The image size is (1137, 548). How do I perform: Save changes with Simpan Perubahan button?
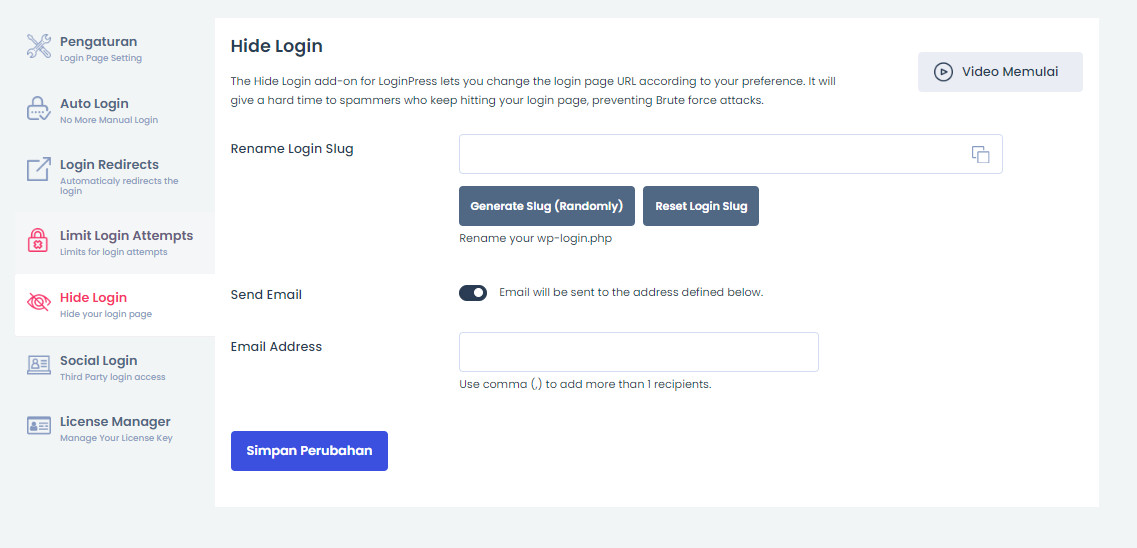[309, 450]
